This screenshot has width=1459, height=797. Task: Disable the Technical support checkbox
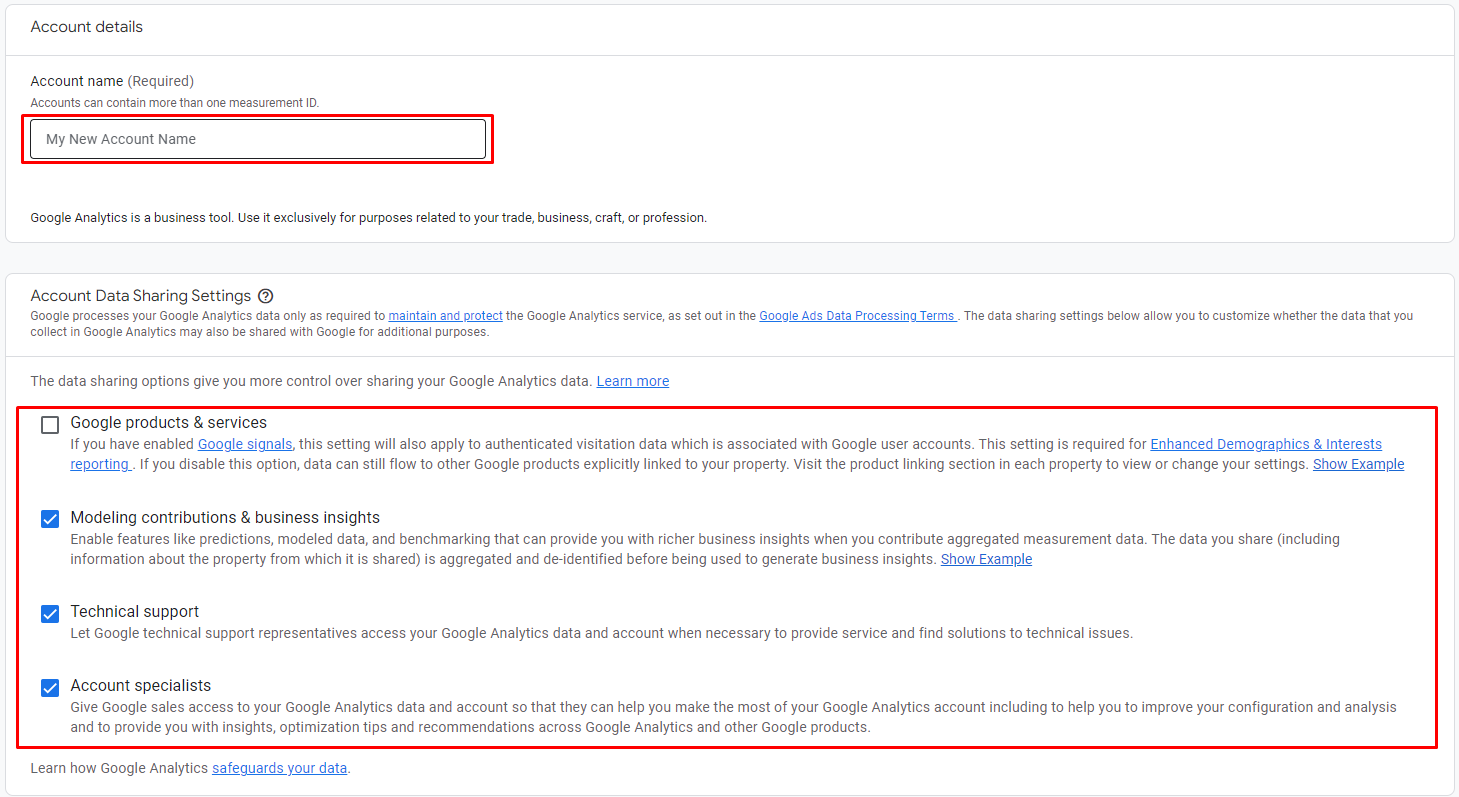click(50, 613)
